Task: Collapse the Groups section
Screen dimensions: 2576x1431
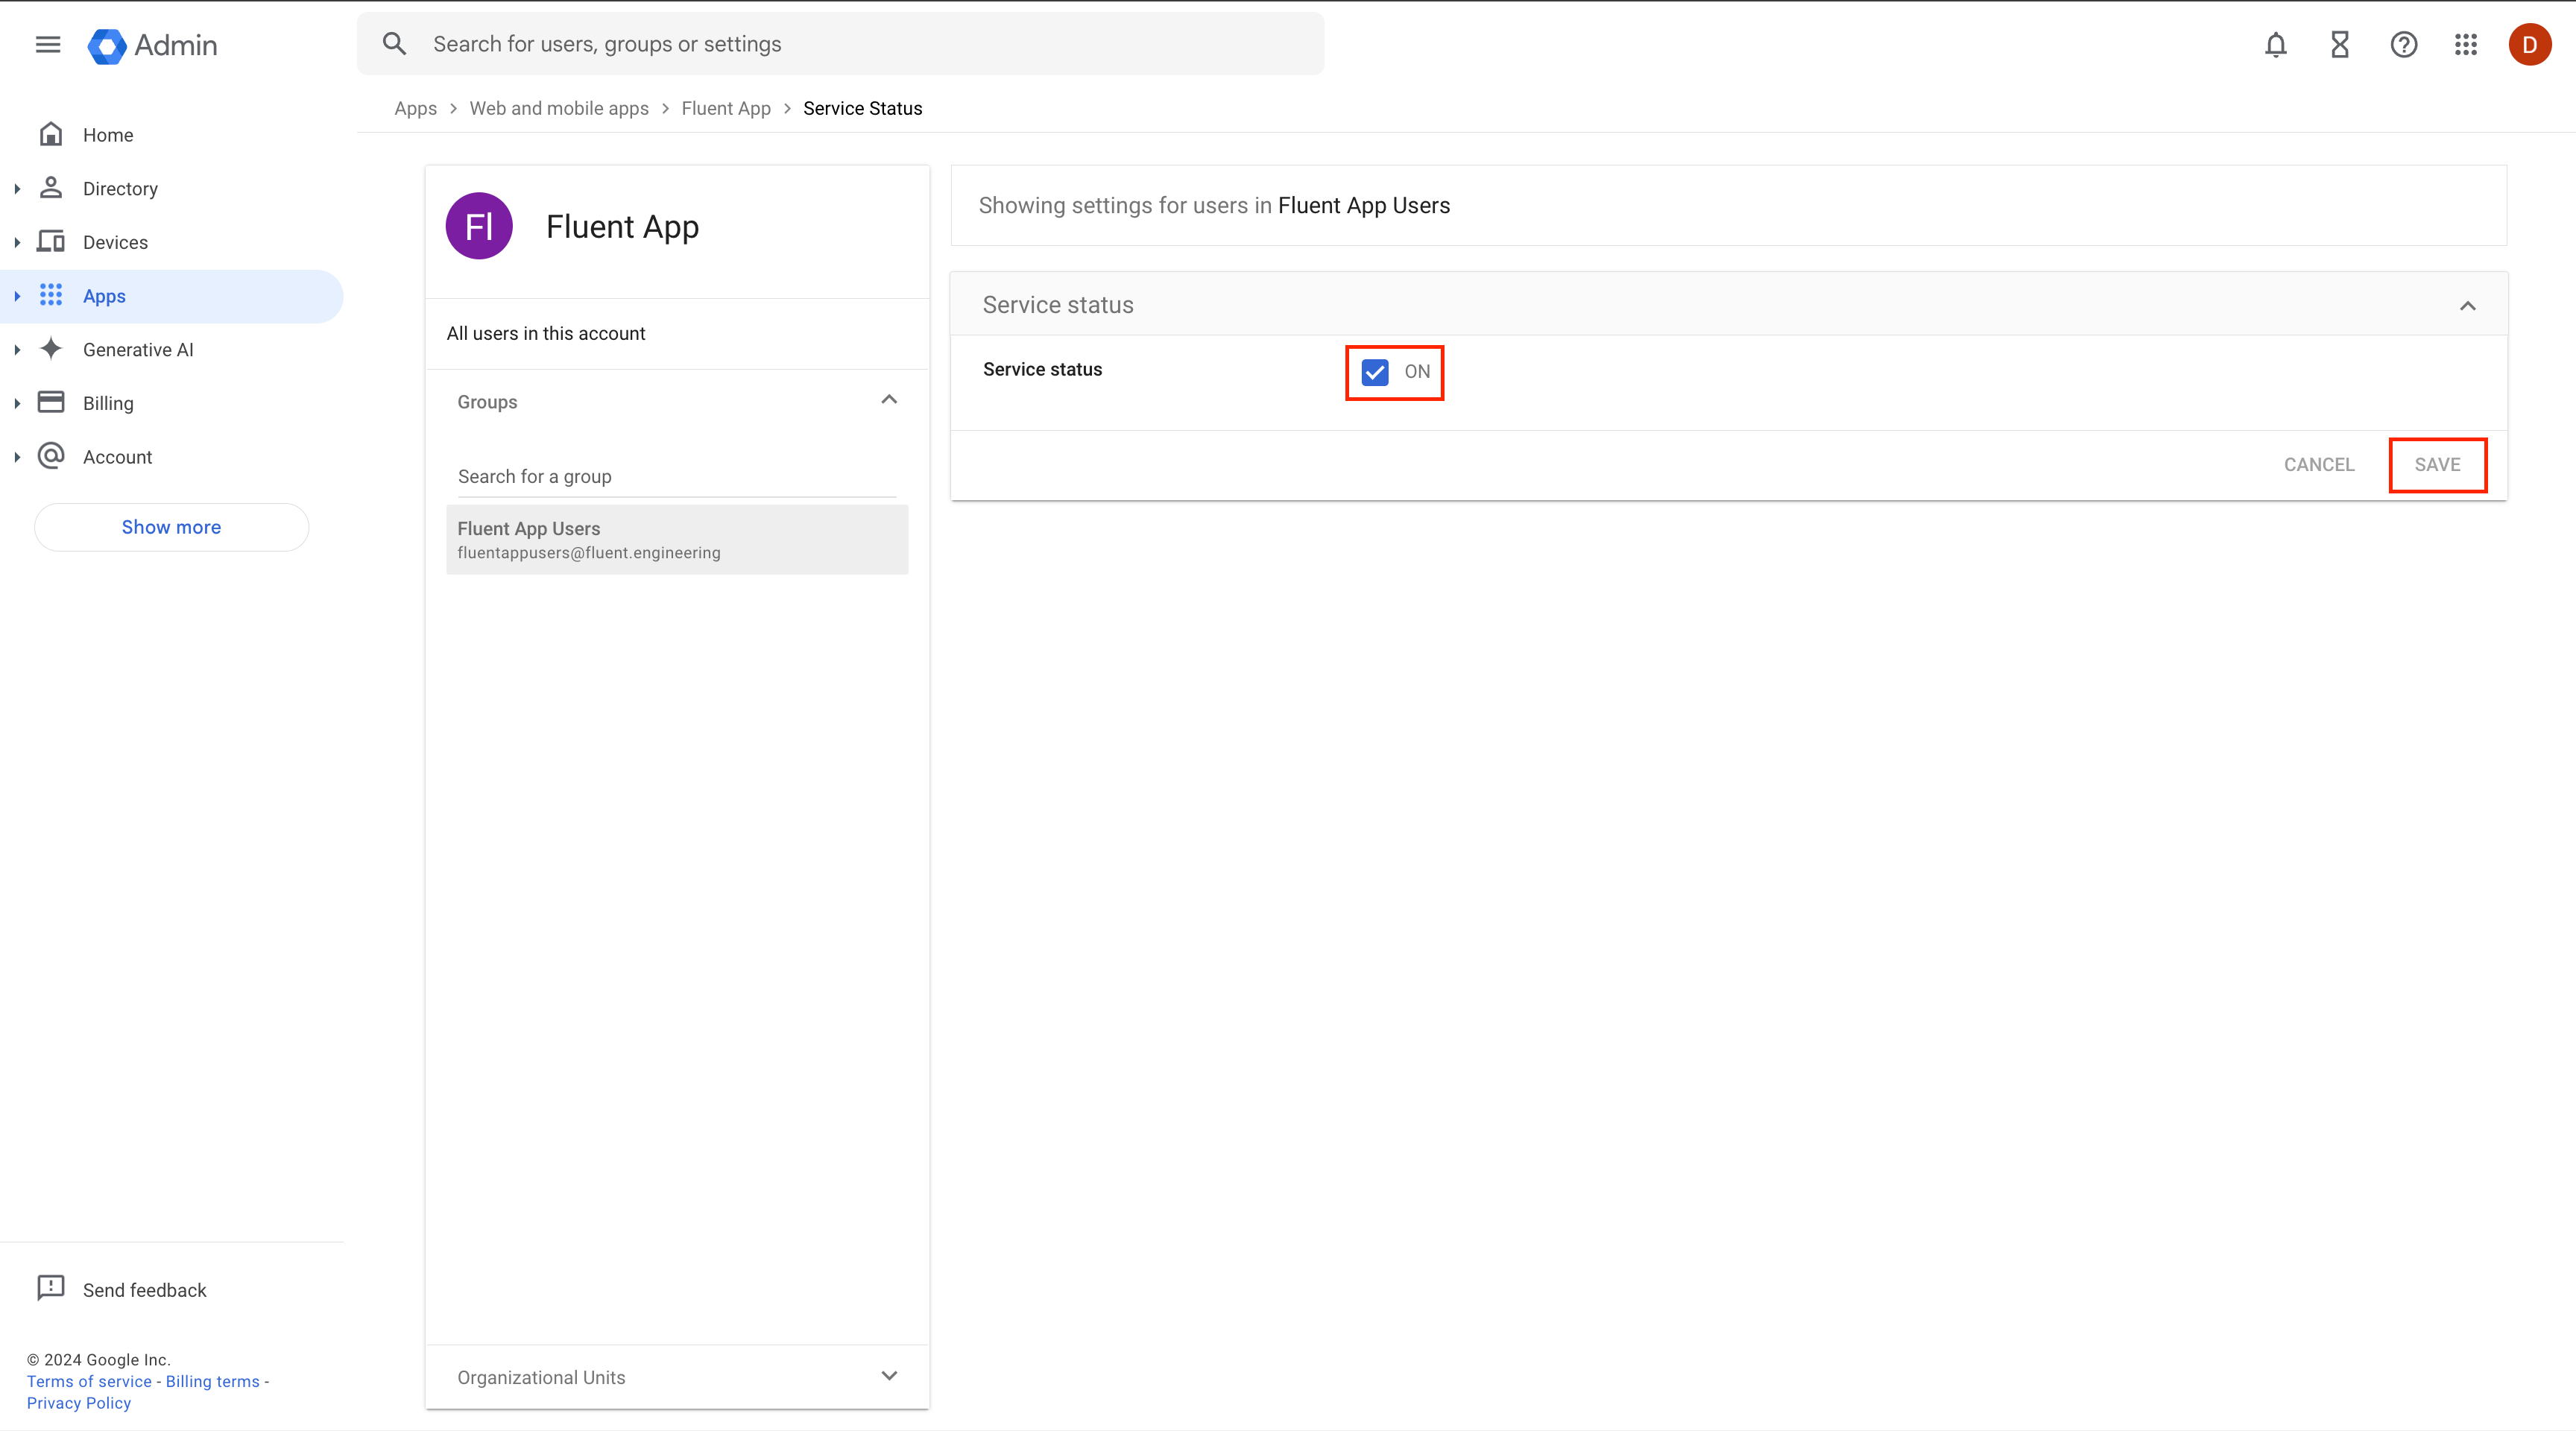Action: point(888,401)
